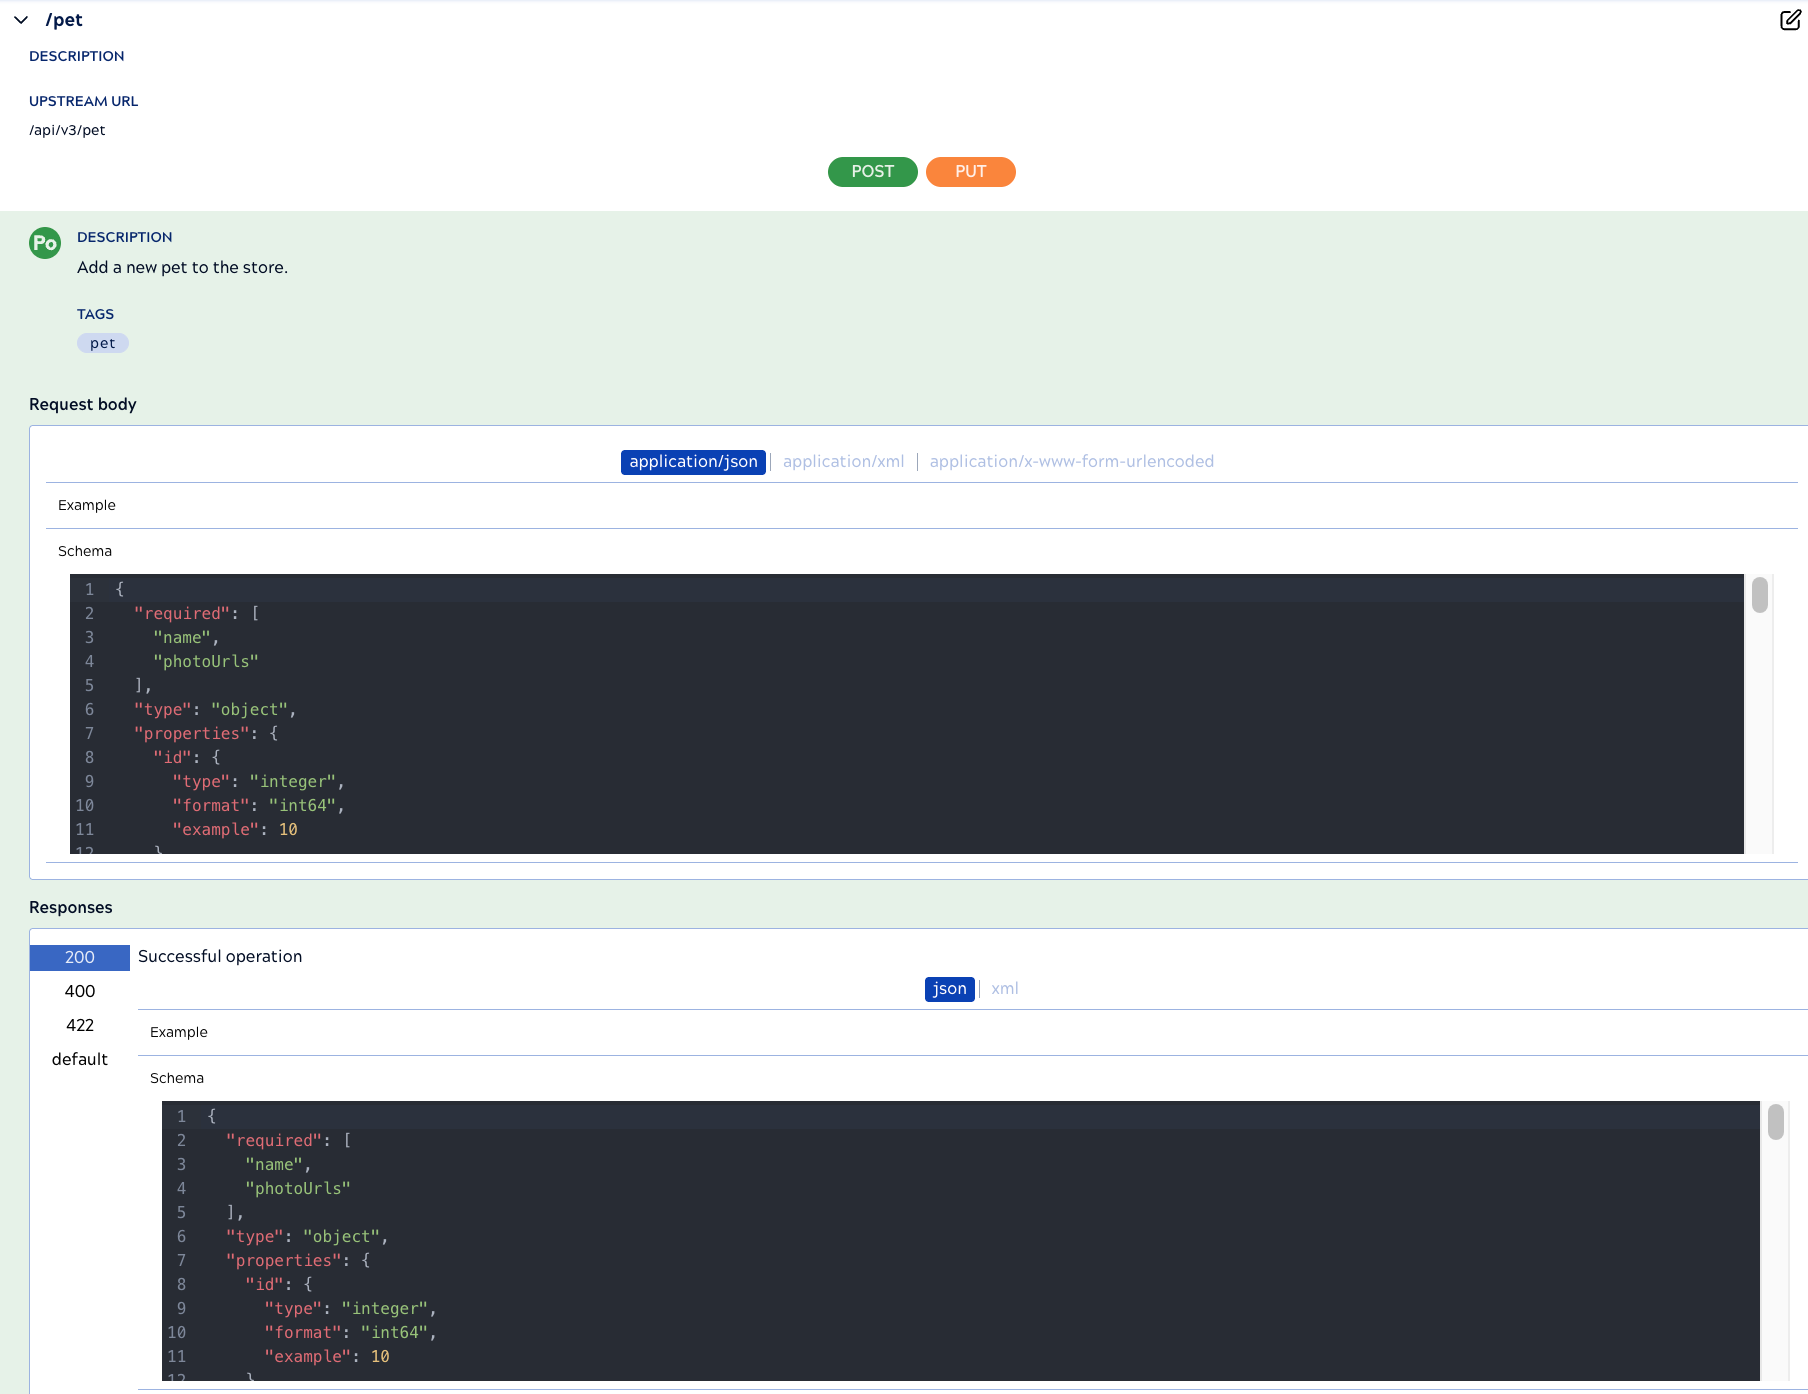Click the response schema scrollbar thumb
This screenshot has width=1808, height=1394.
(1775, 1122)
